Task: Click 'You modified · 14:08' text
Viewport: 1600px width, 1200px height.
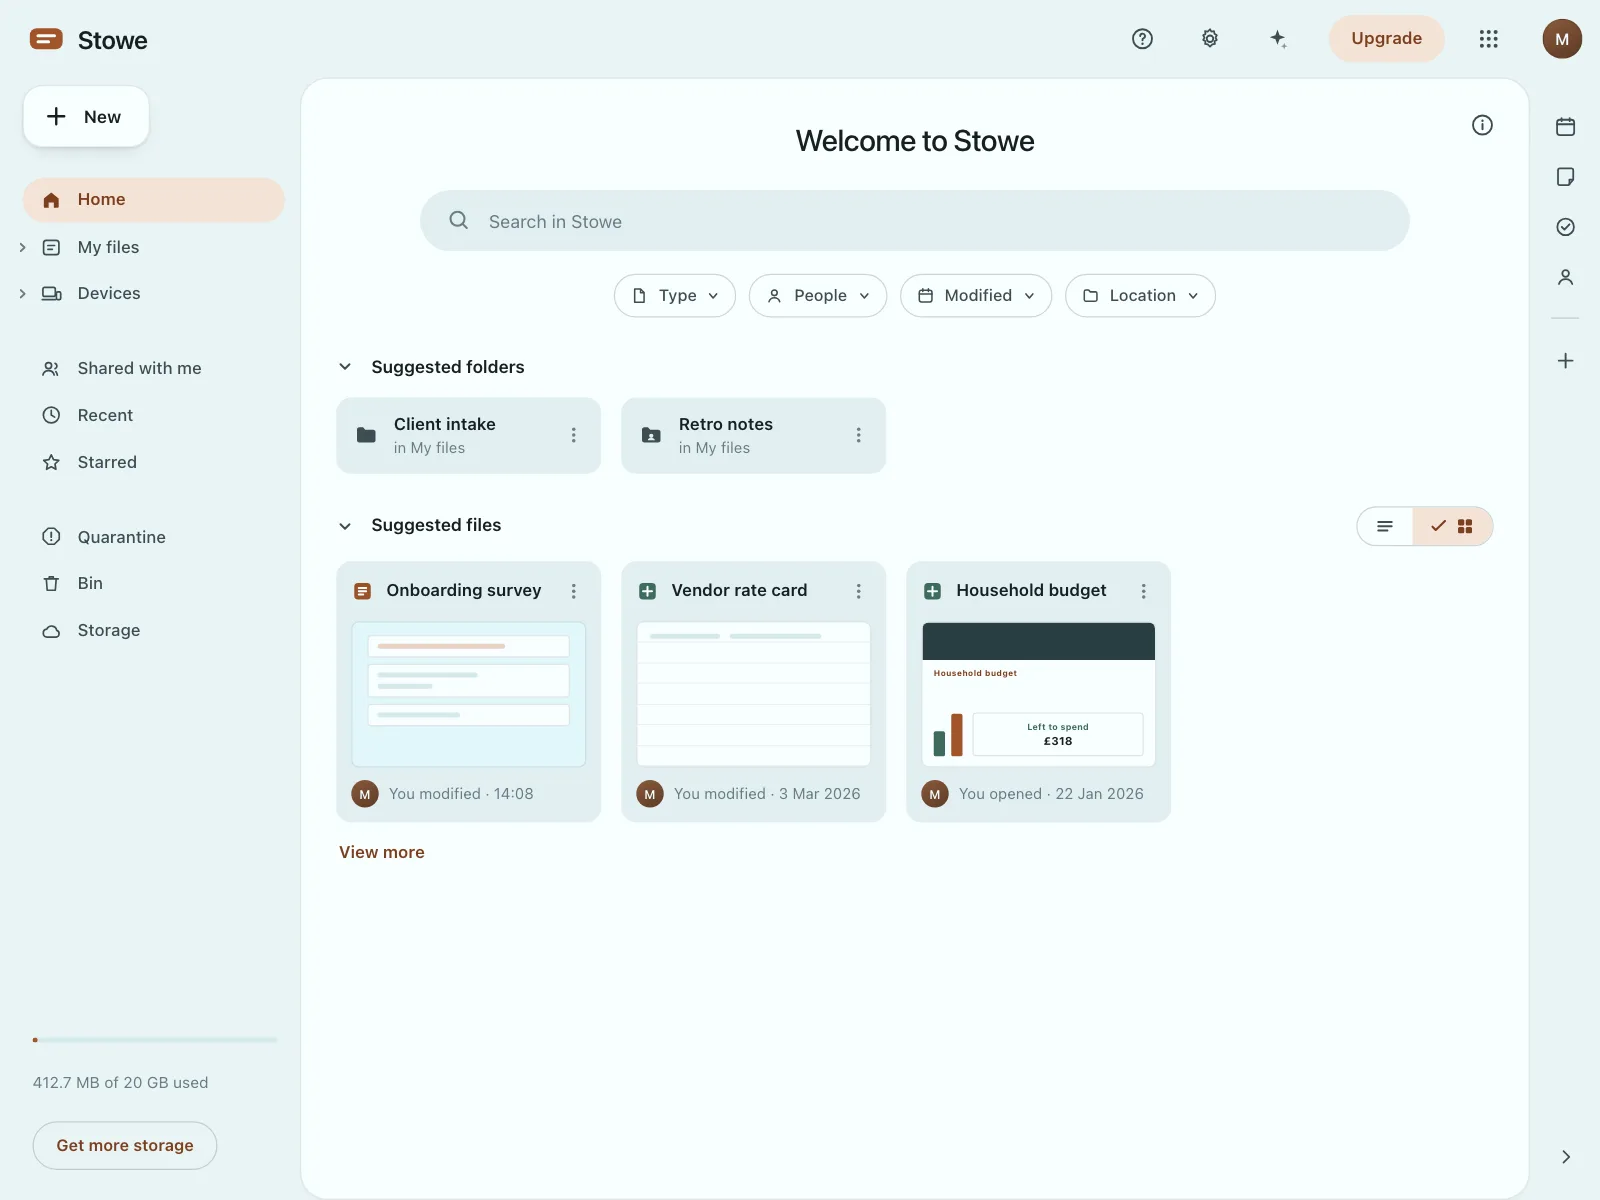Action: click(461, 794)
